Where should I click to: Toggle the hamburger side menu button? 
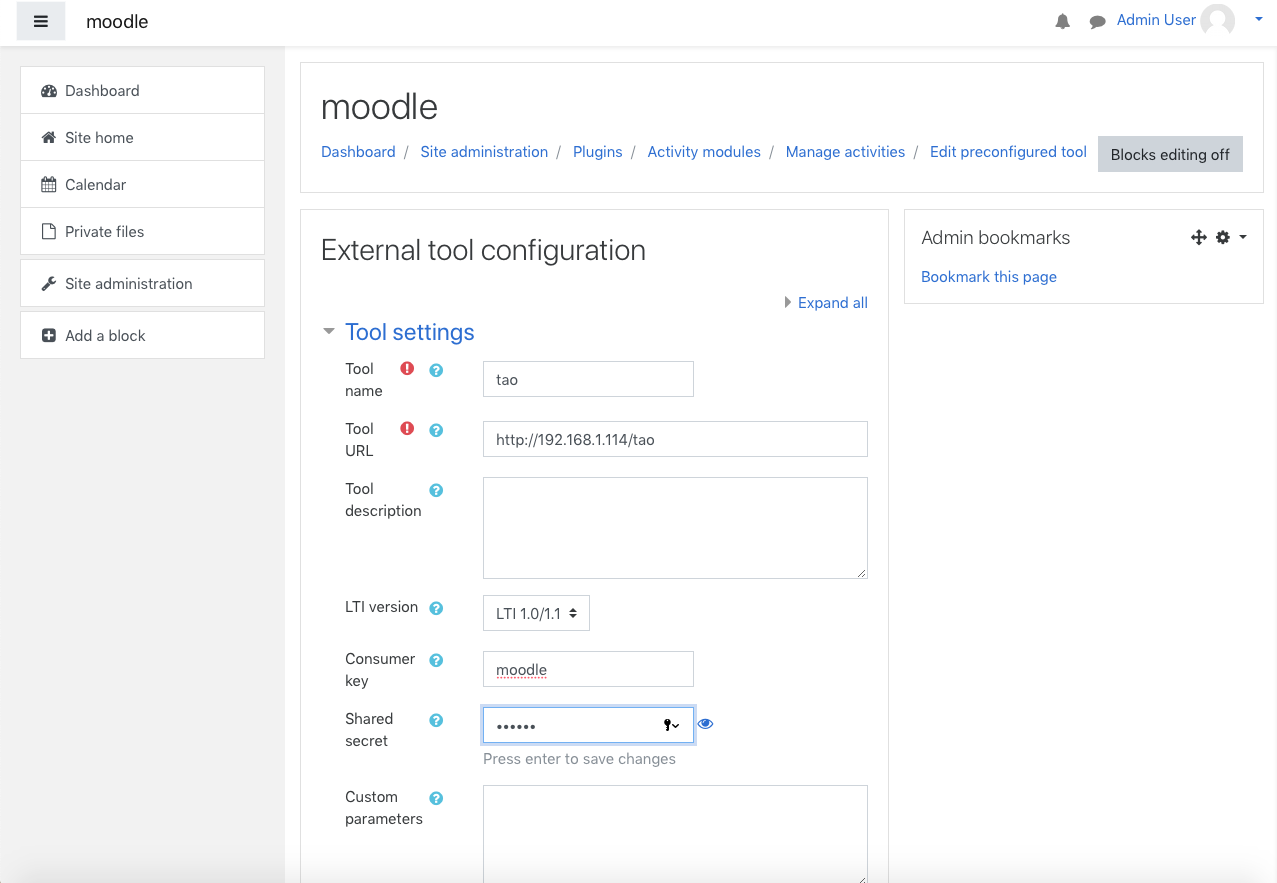[41, 21]
